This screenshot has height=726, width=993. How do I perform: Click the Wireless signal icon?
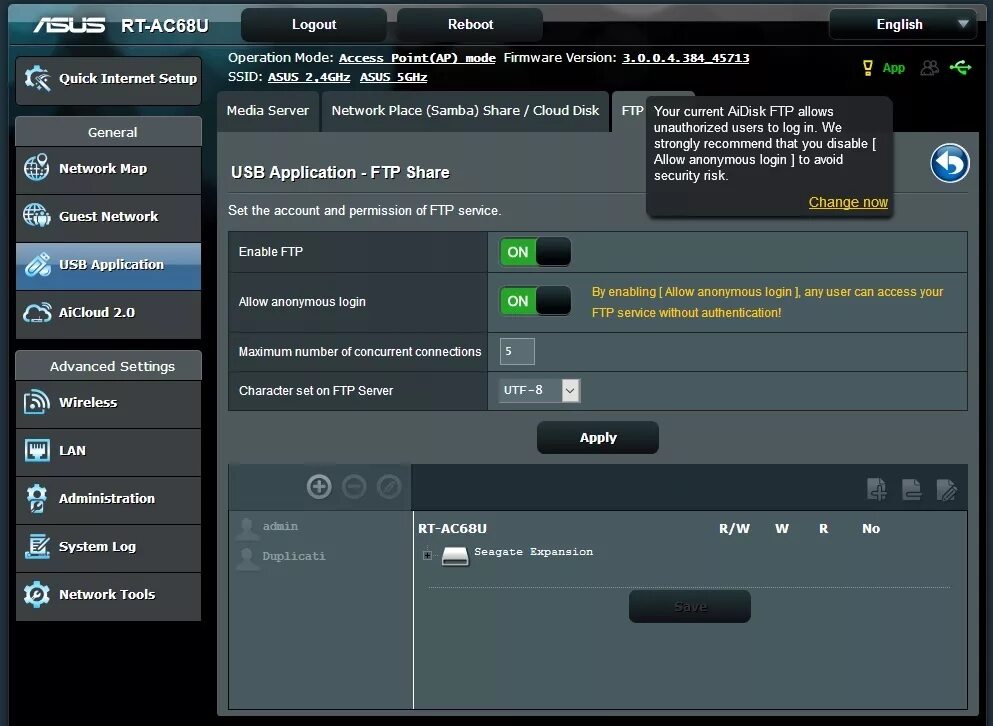point(37,402)
